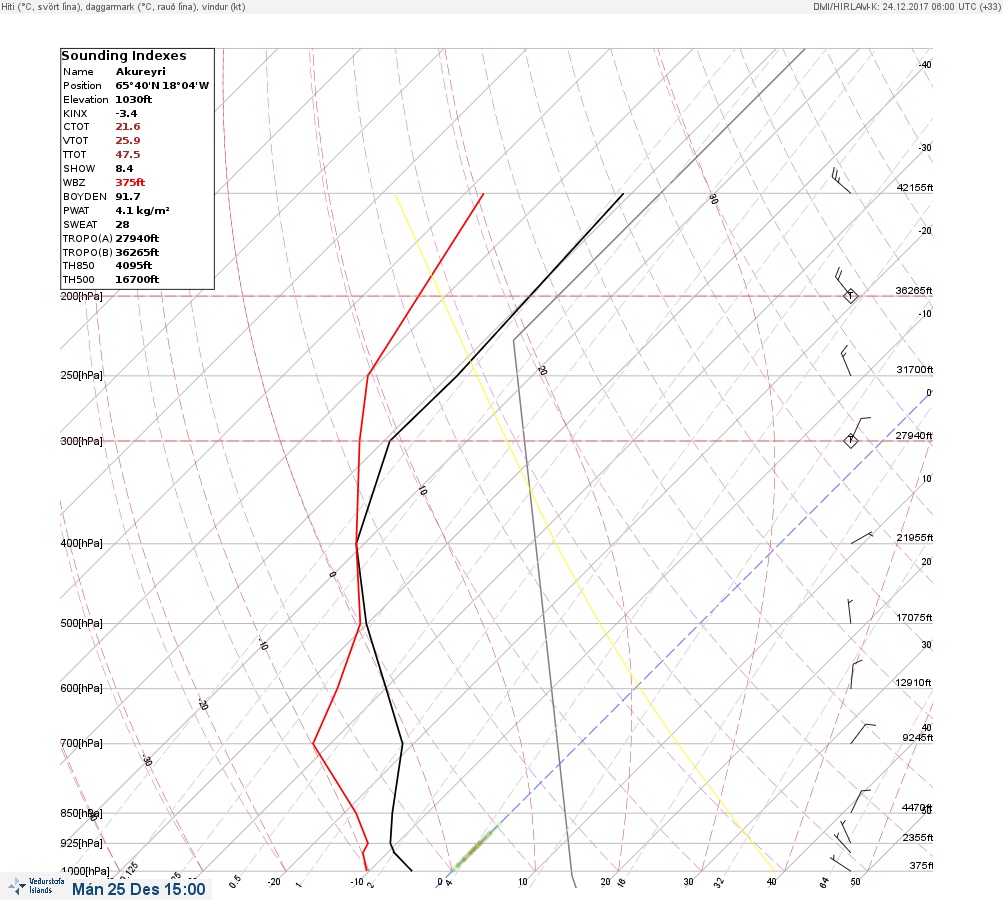
Task: Click the 'TROPO(A)' label in the table
Action: 88,239
